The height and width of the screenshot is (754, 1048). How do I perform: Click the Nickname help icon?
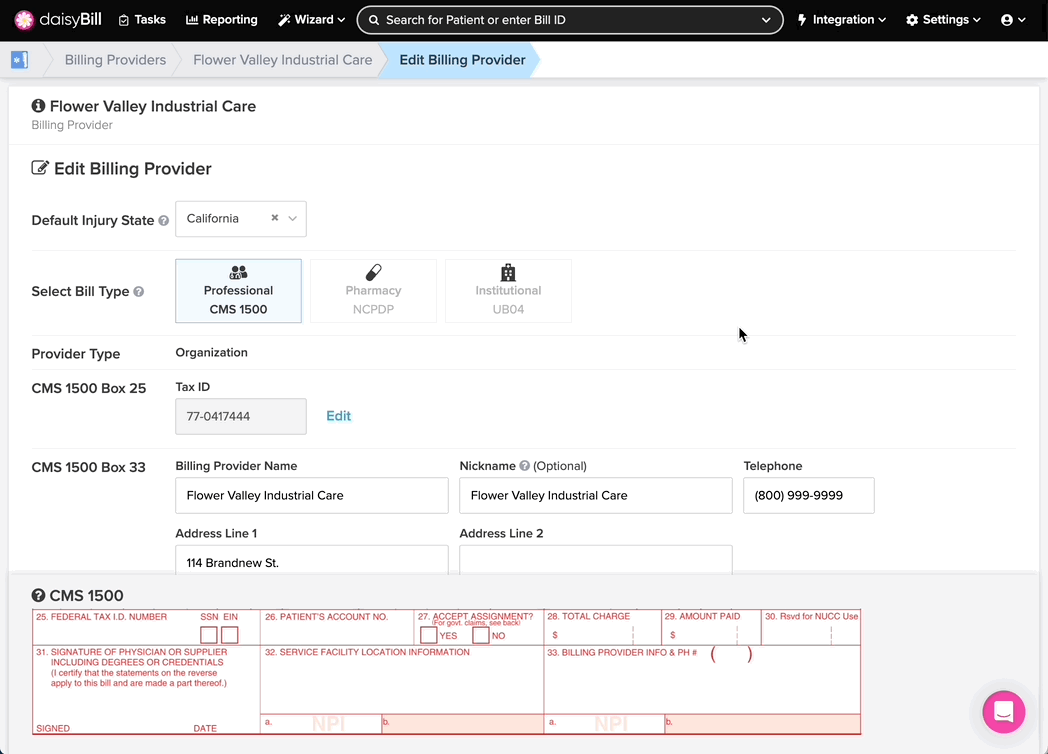point(525,466)
